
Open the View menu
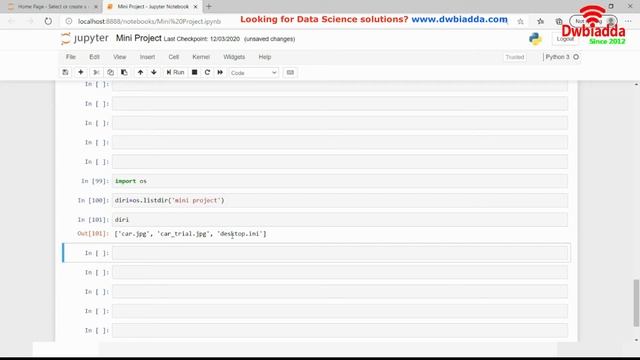(120, 57)
